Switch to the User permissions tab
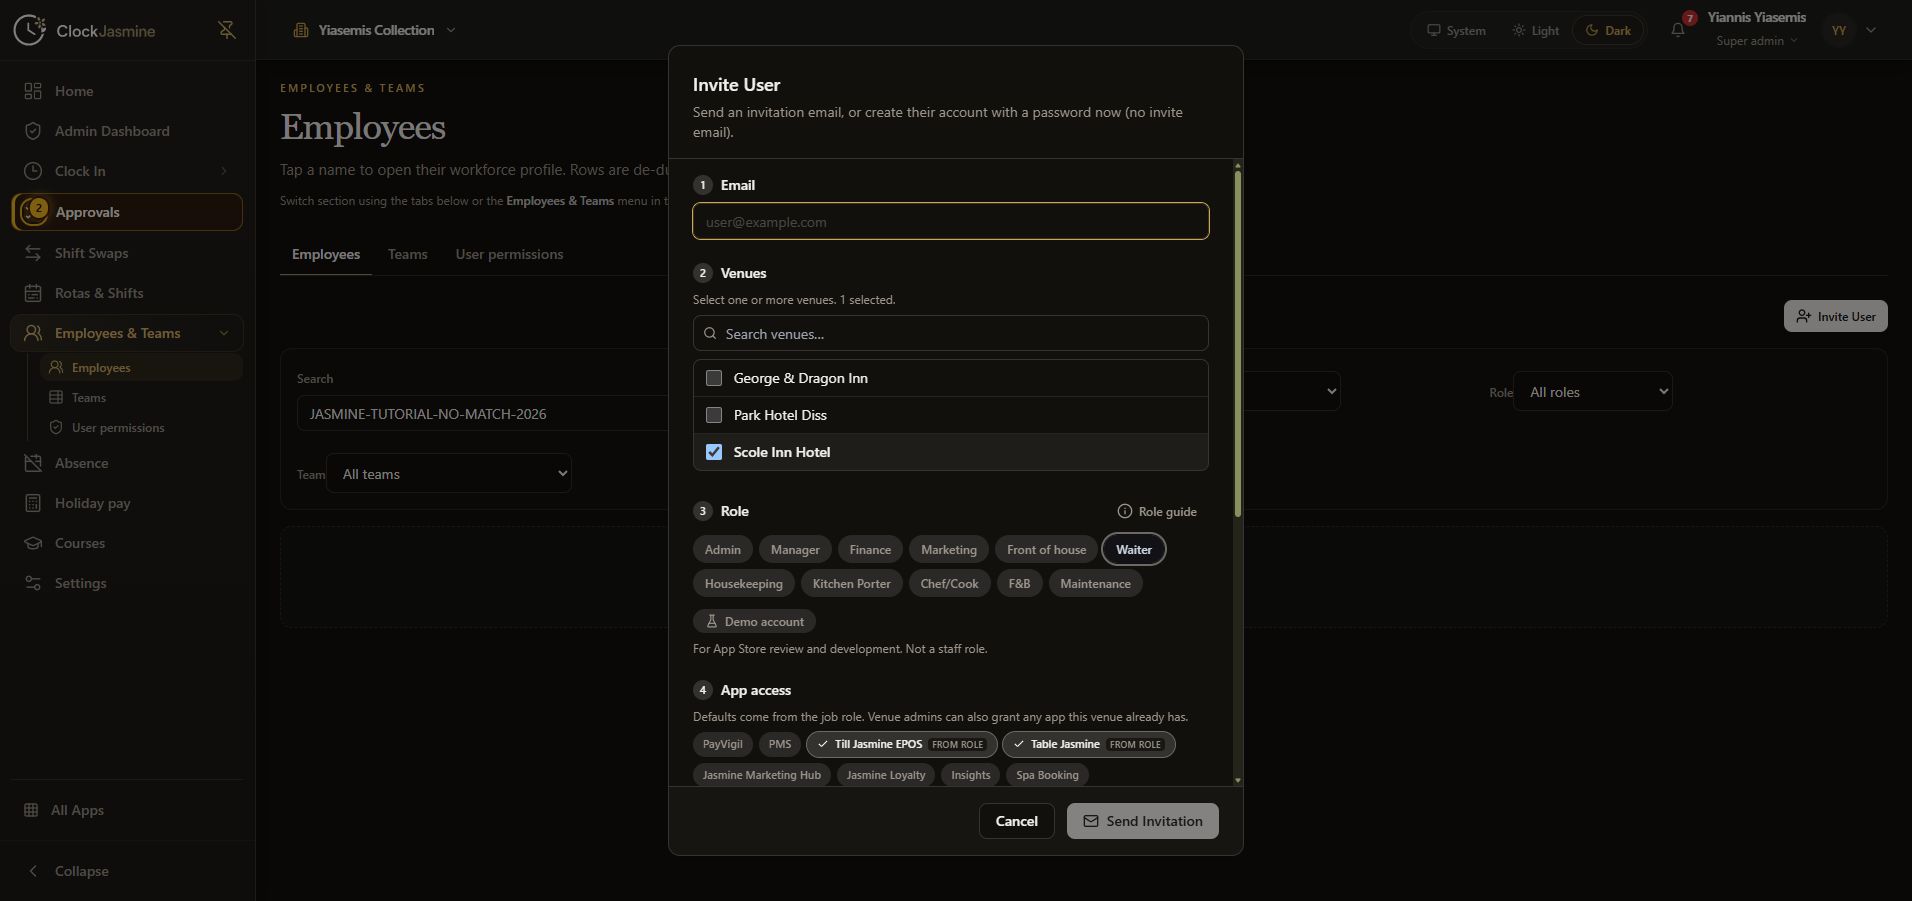This screenshot has height=901, width=1912. [509, 254]
